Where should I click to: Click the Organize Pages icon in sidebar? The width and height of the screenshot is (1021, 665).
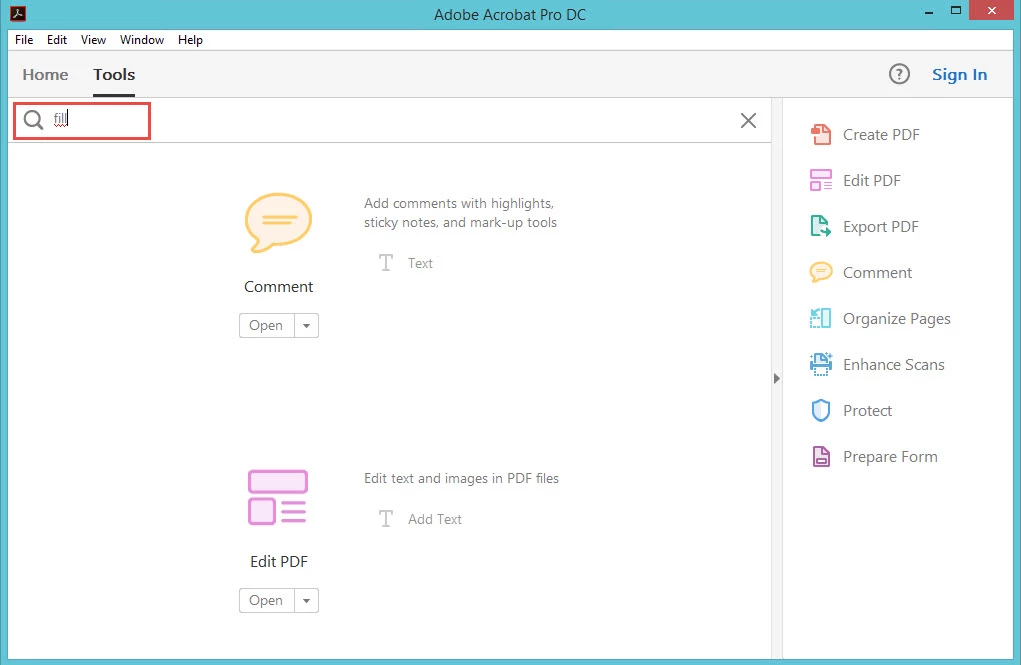(x=820, y=318)
